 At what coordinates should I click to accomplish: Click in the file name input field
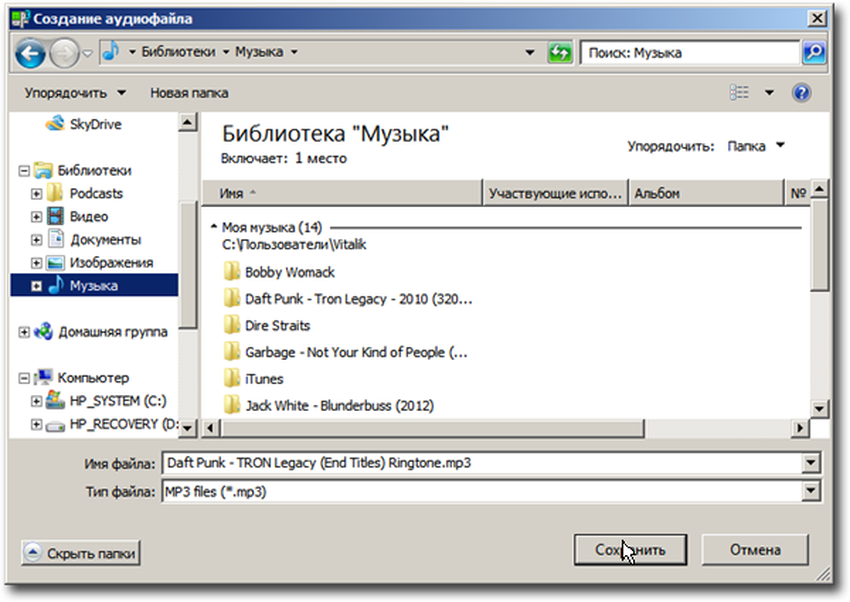tap(480, 464)
